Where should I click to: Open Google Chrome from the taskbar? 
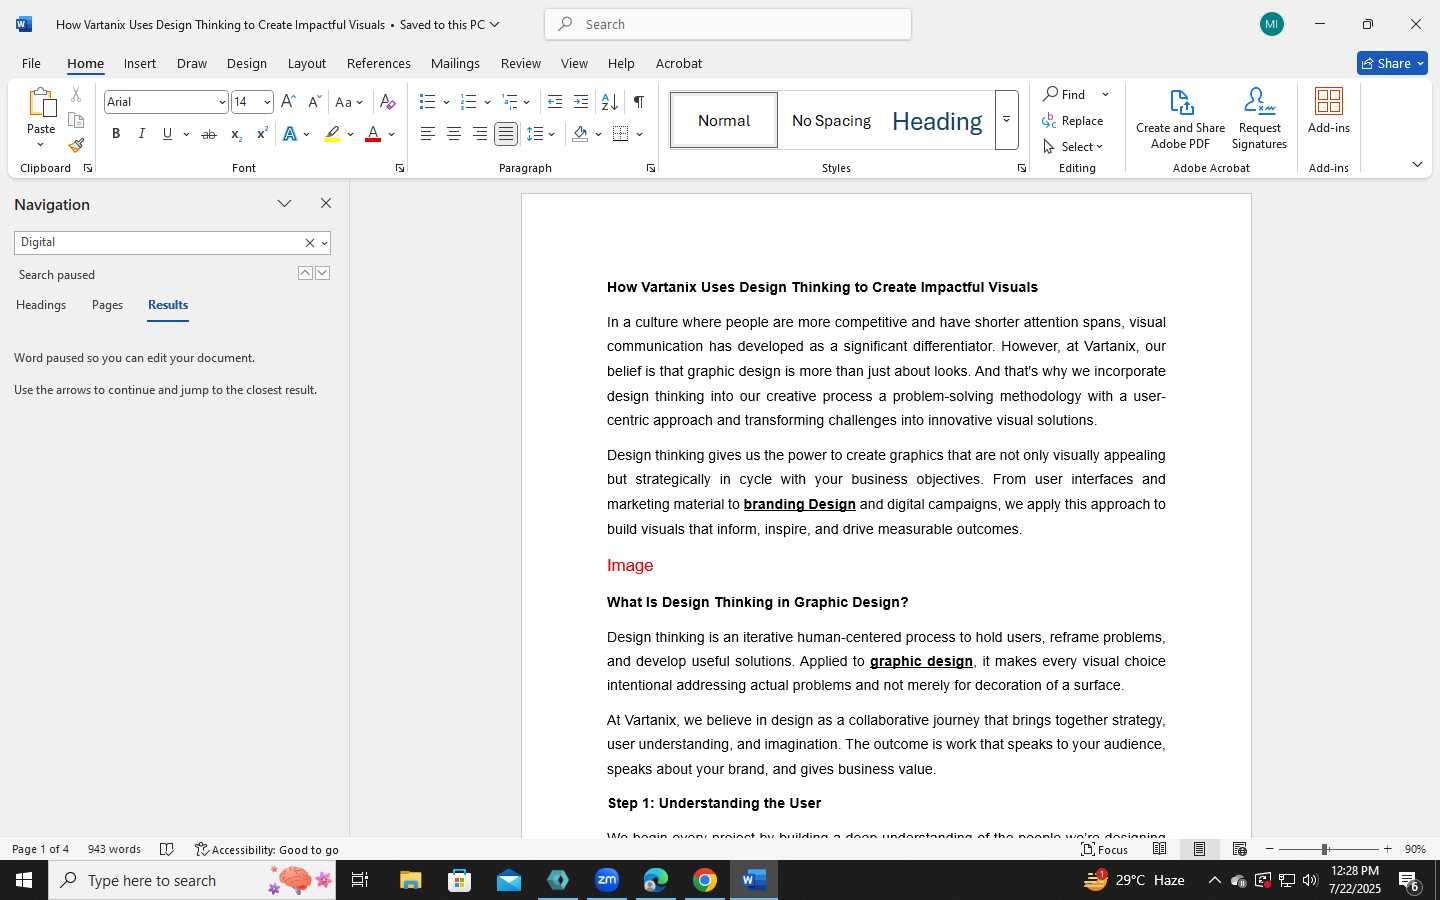(x=705, y=880)
